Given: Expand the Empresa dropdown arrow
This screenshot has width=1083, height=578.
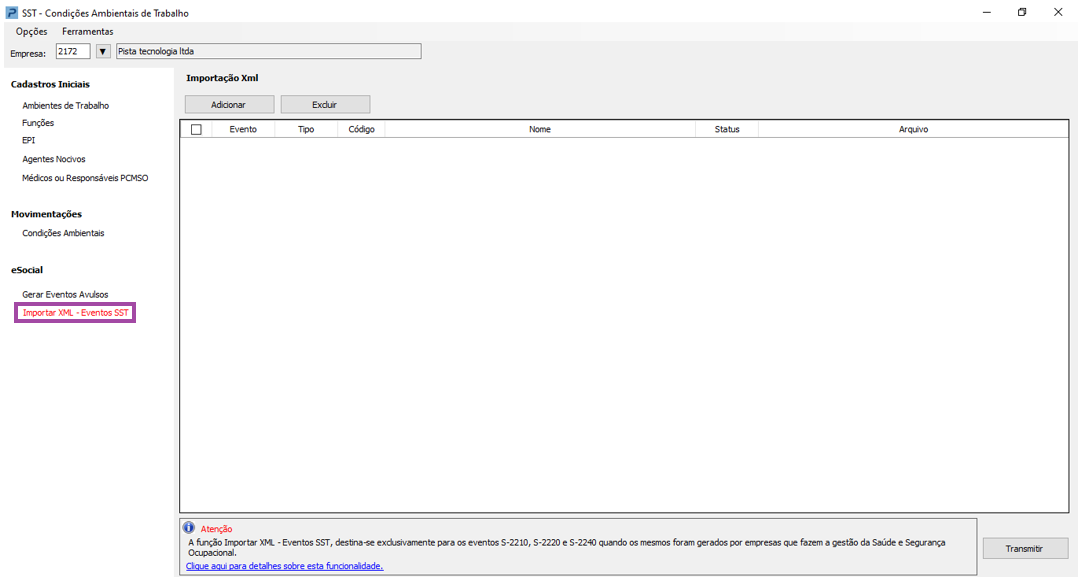Looking at the screenshot, I should [x=102, y=51].
